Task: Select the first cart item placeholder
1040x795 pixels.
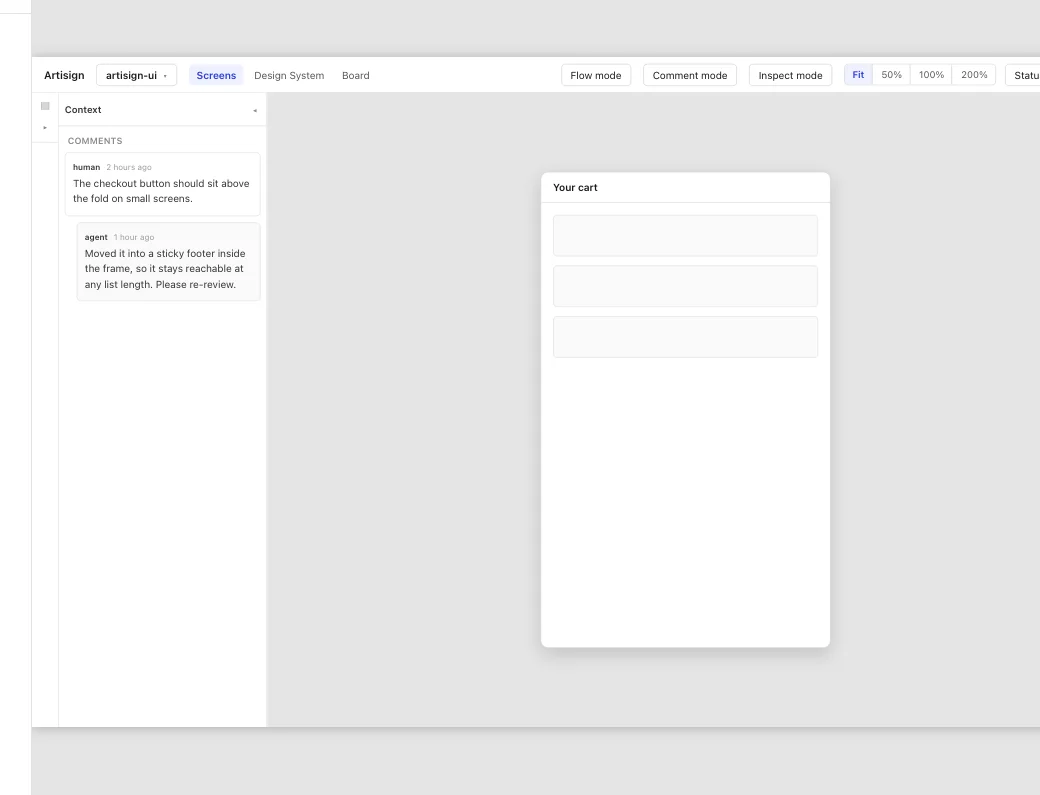Action: click(685, 235)
